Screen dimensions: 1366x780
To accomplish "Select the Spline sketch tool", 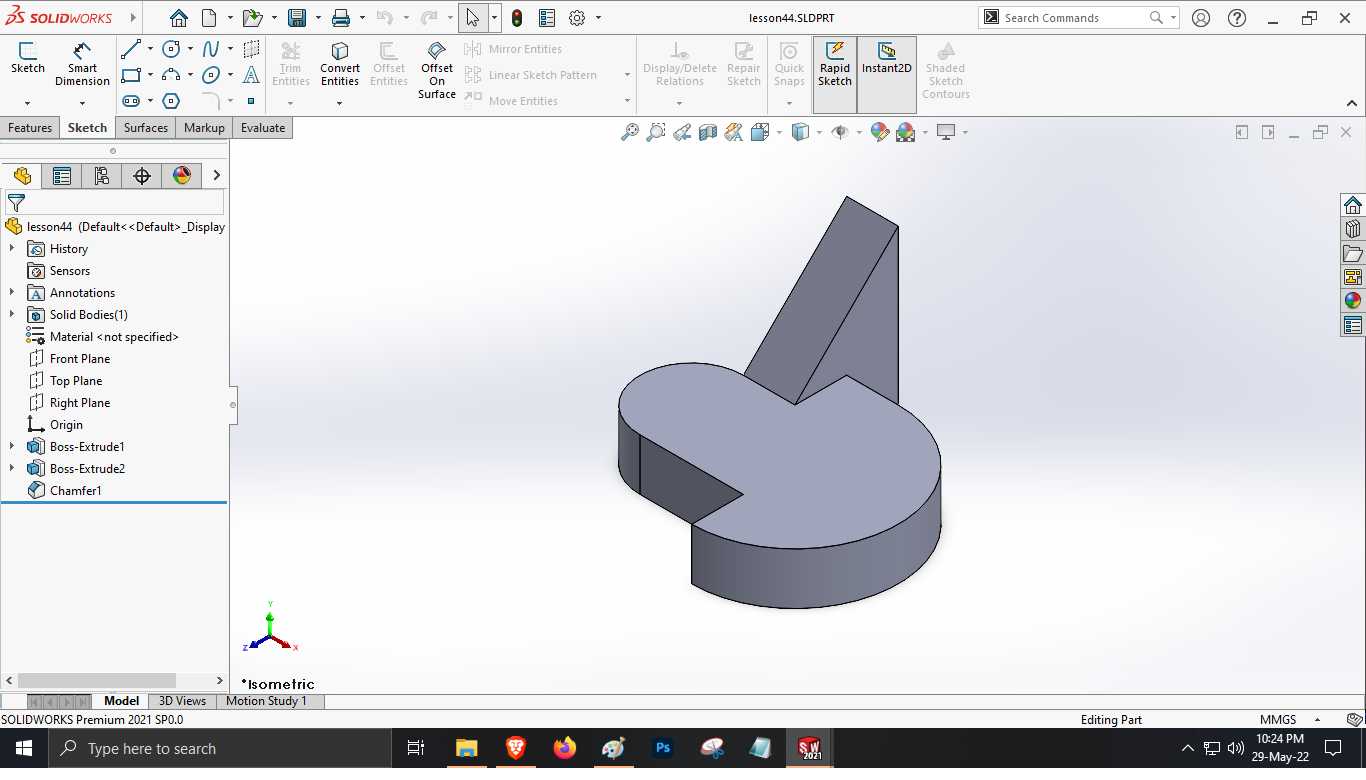I will click(211, 49).
